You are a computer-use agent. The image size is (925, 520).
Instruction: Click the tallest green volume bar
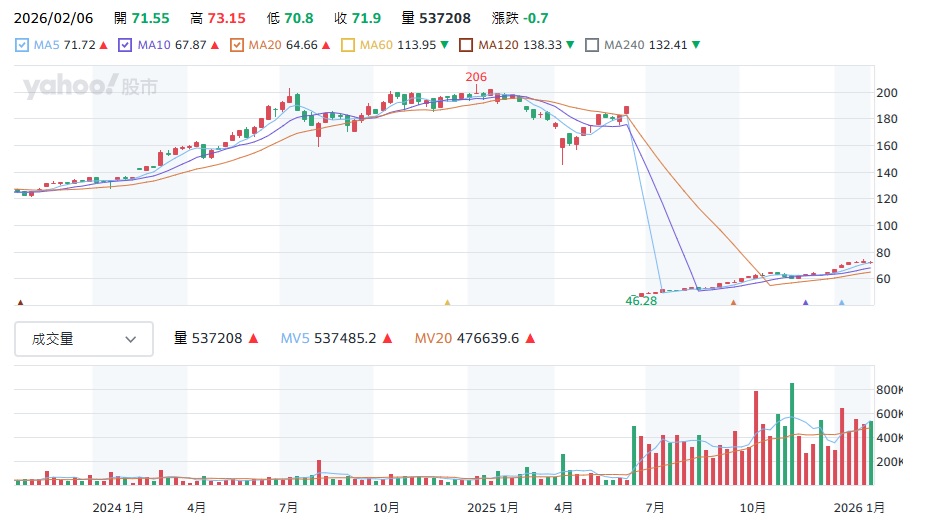click(x=792, y=434)
